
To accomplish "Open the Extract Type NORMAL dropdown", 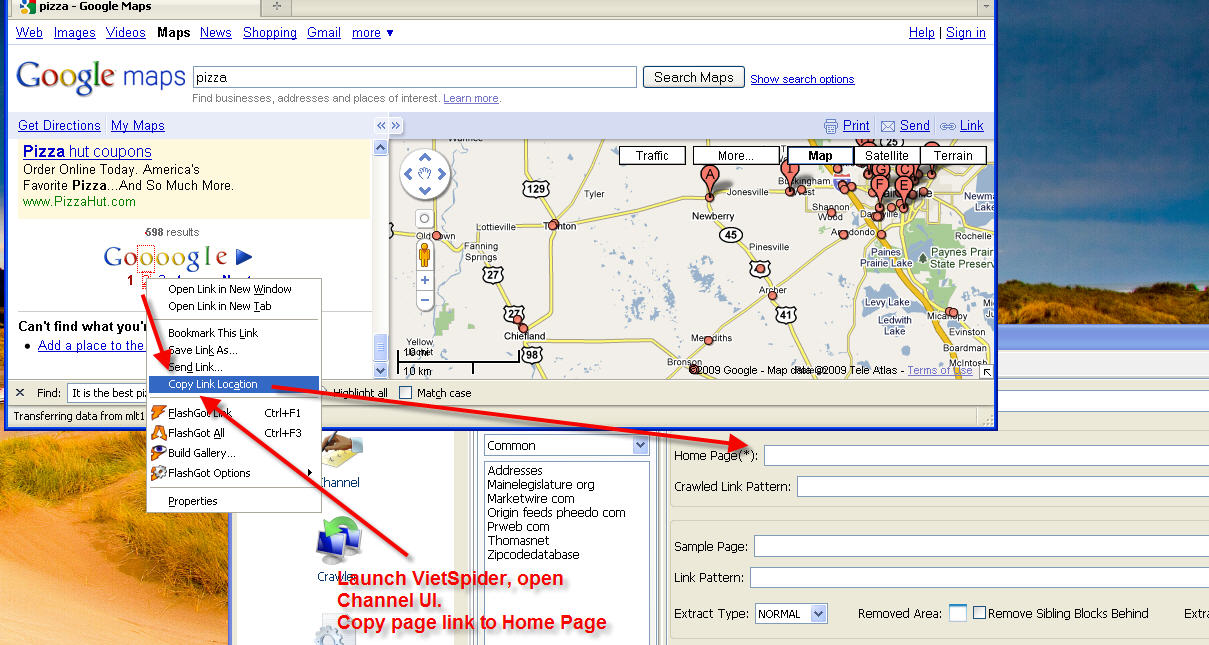I will tap(819, 614).
